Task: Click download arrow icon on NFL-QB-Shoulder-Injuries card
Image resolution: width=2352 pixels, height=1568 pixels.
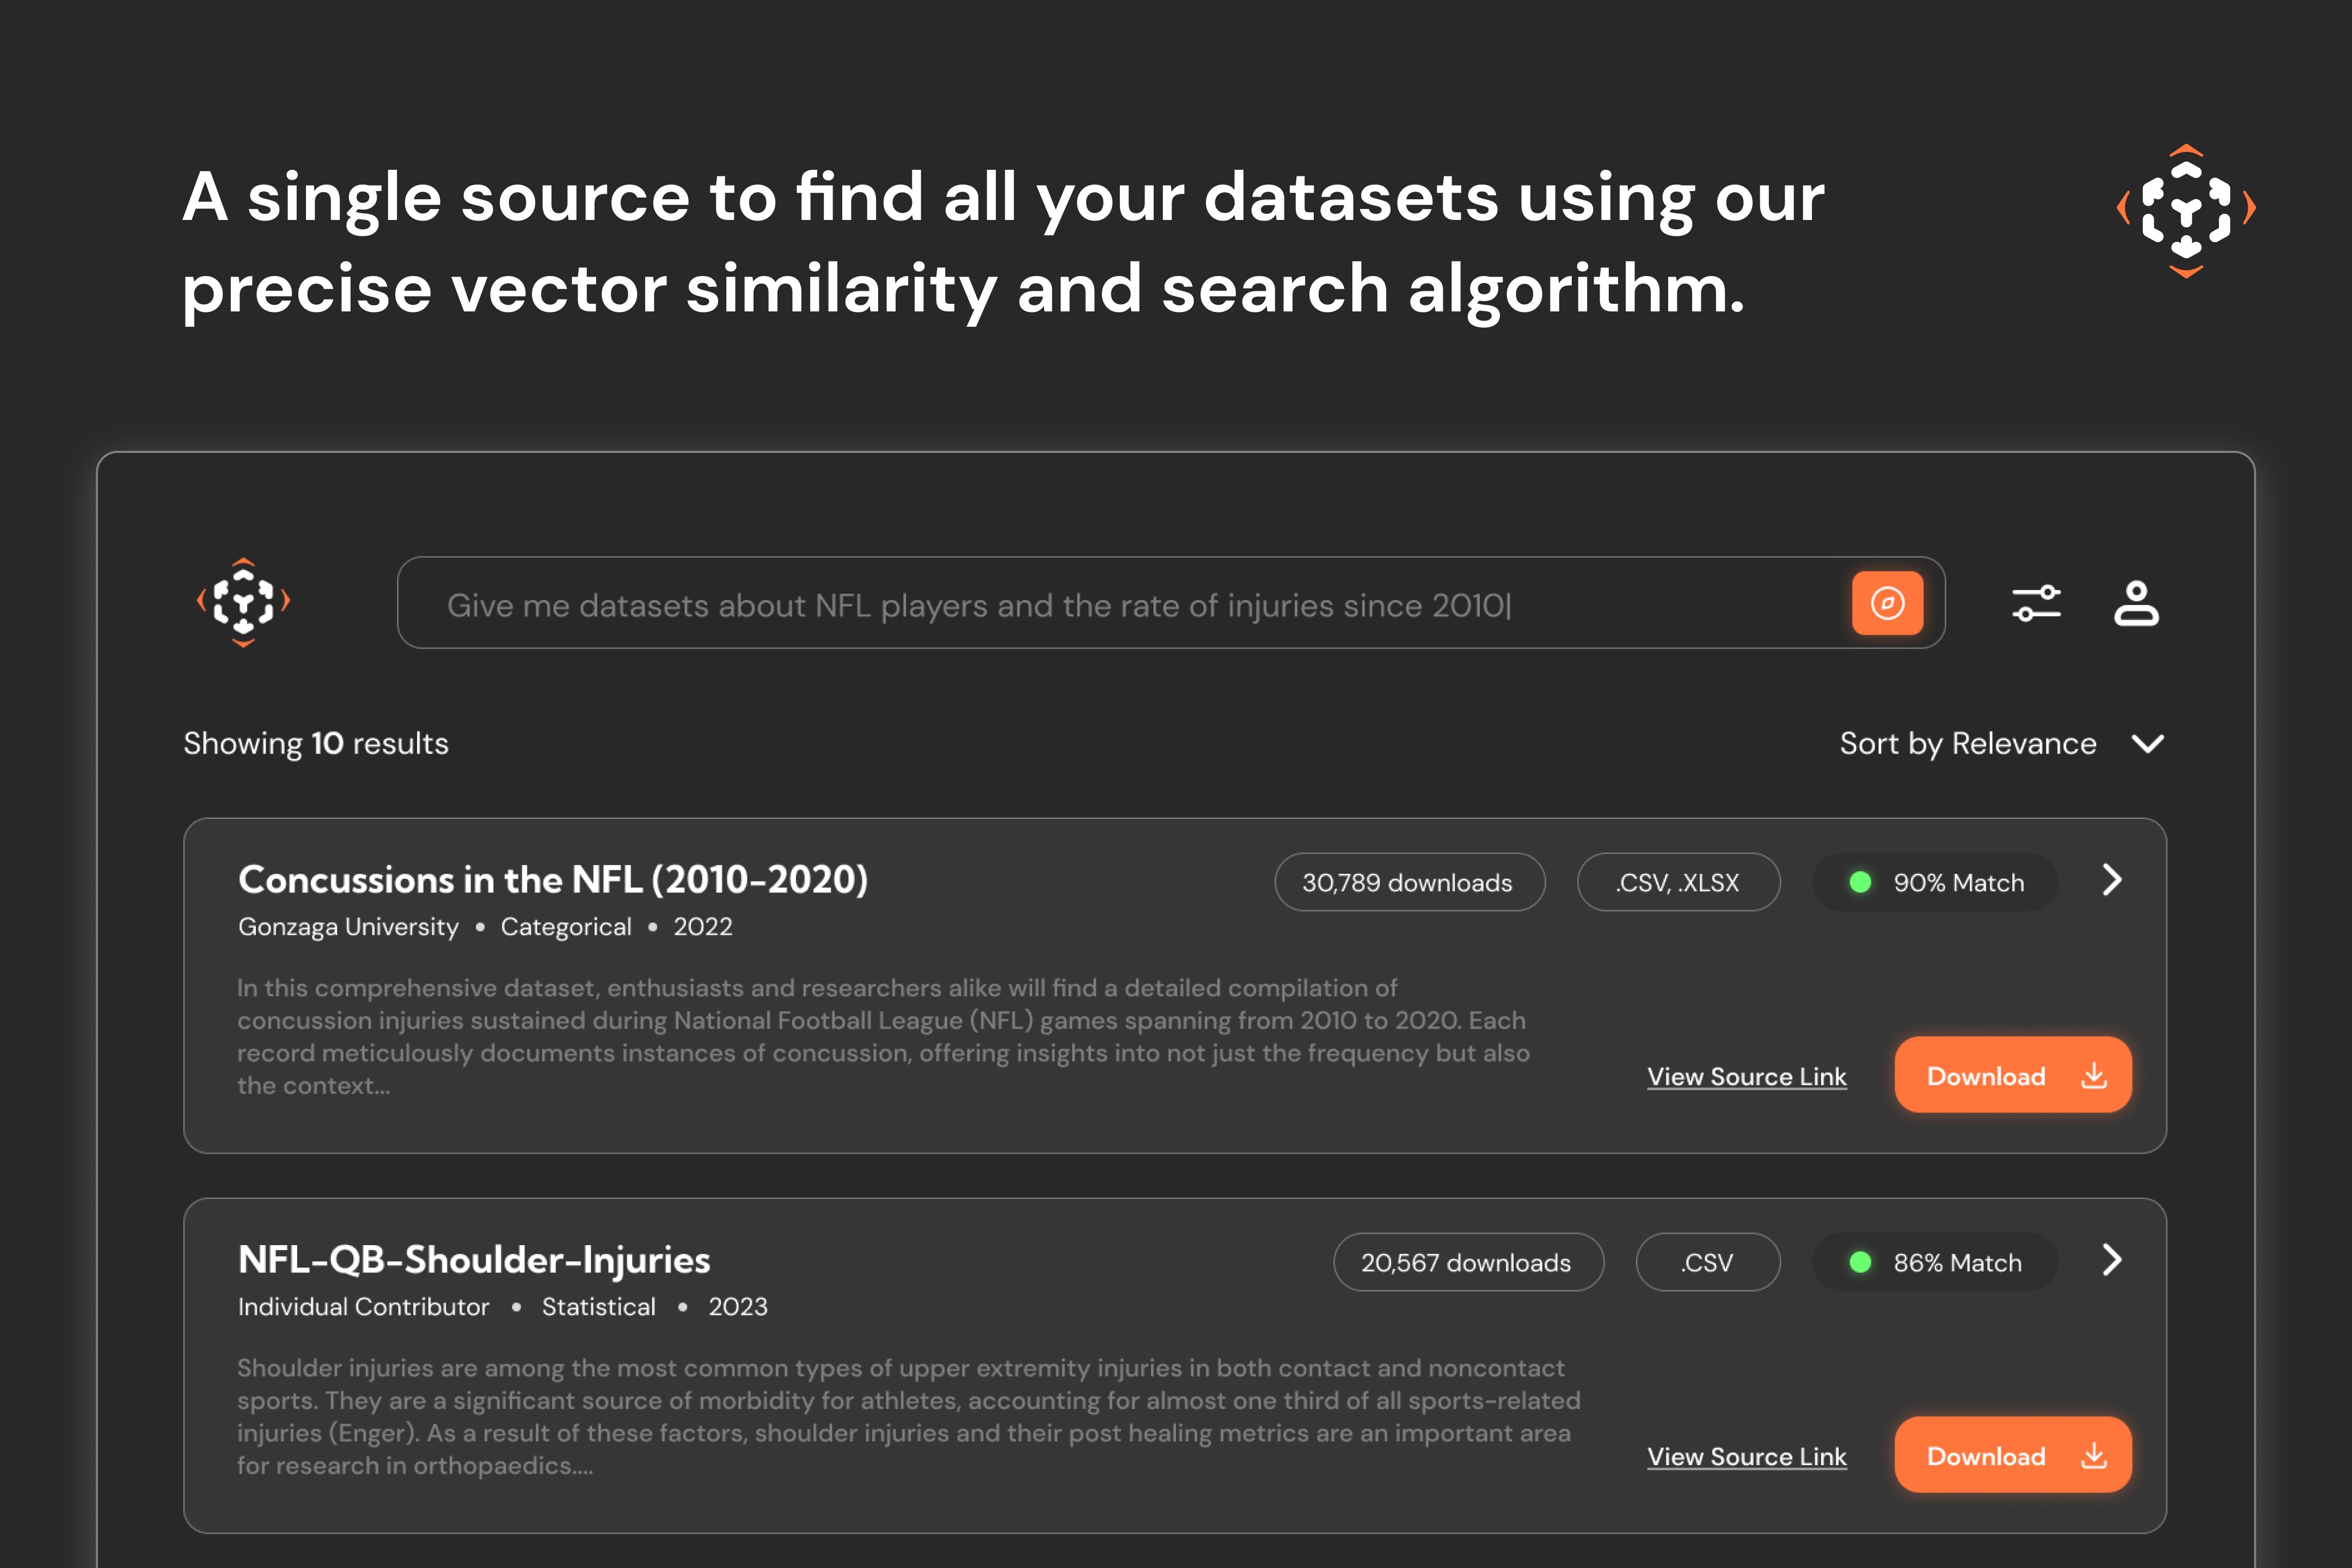Action: 2094,1456
